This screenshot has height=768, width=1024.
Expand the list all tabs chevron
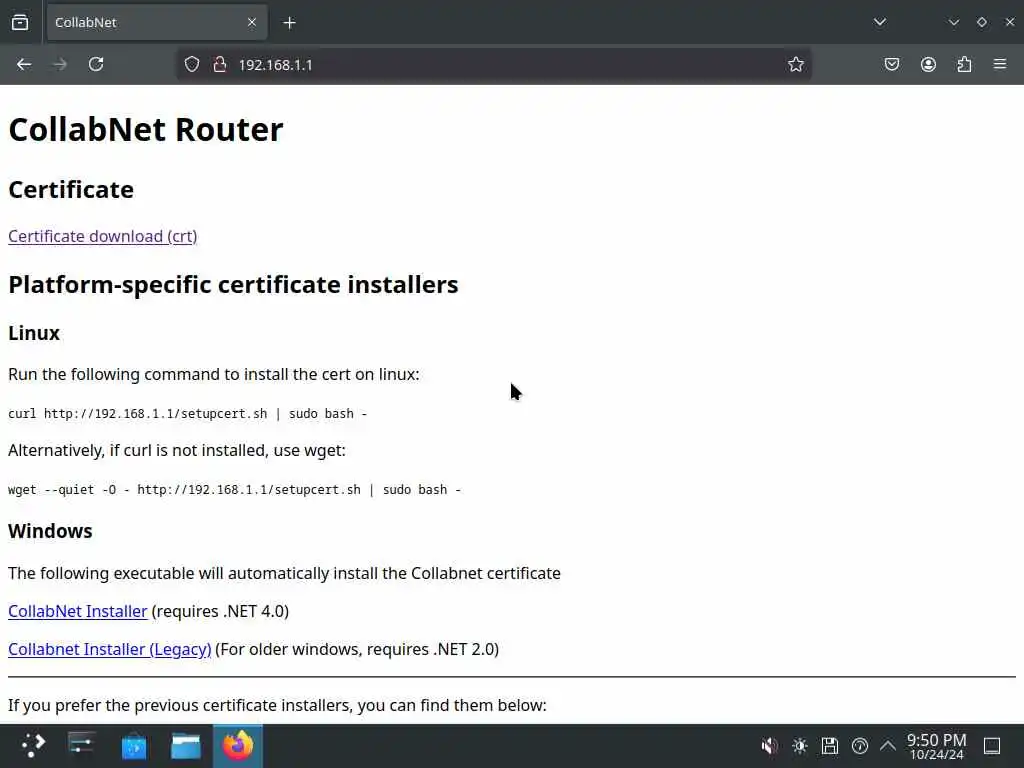click(880, 22)
